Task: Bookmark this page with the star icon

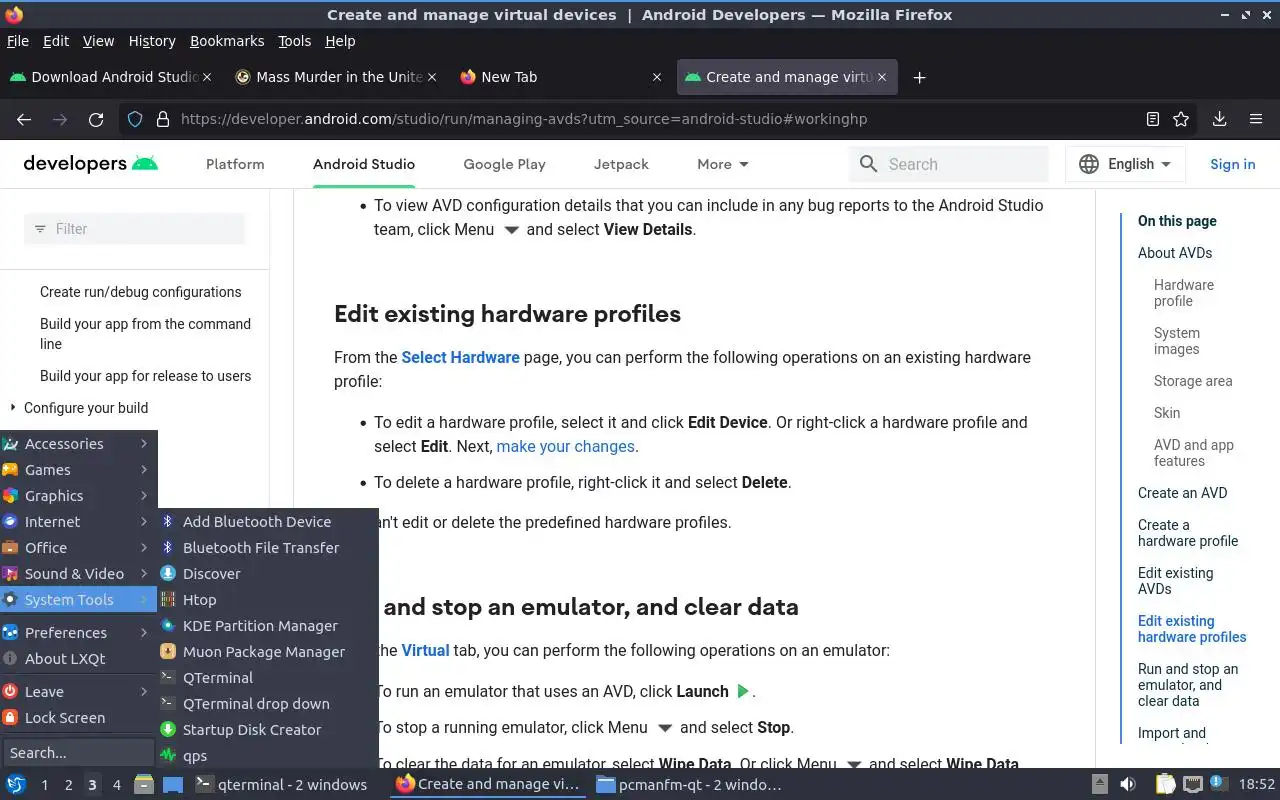Action: pyautogui.click(x=1181, y=119)
